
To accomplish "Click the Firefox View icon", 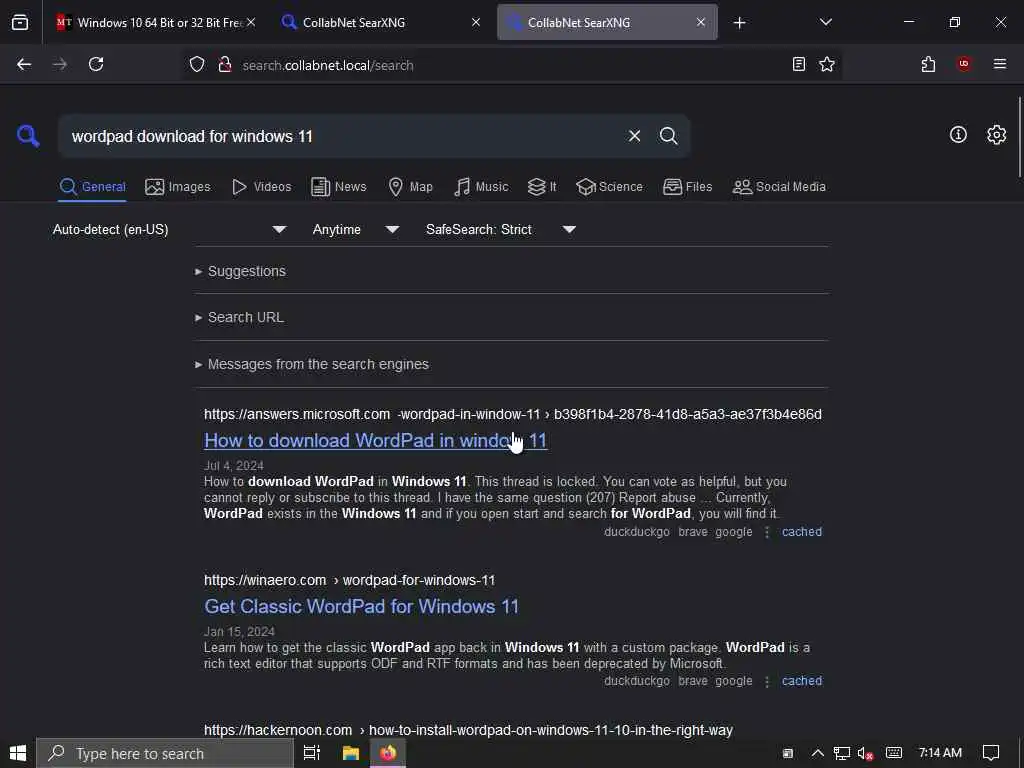I will (x=20, y=22).
